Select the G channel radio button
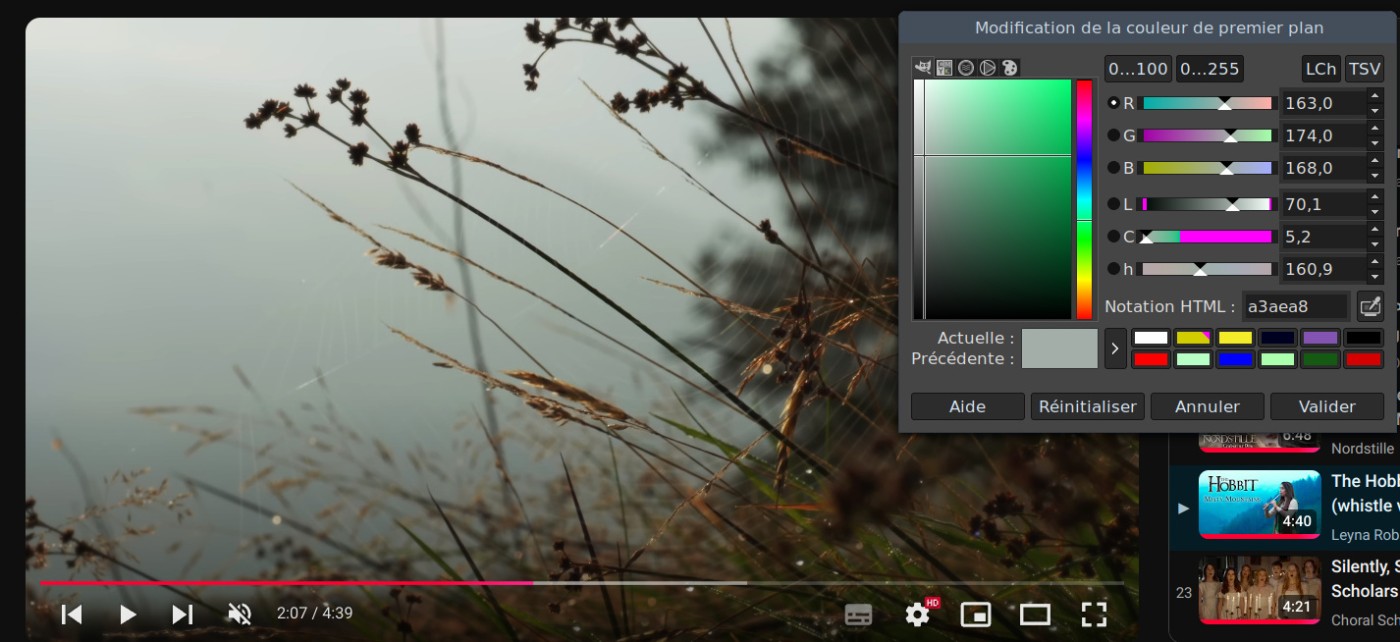Image resolution: width=1400 pixels, height=642 pixels. coord(1114,135)
